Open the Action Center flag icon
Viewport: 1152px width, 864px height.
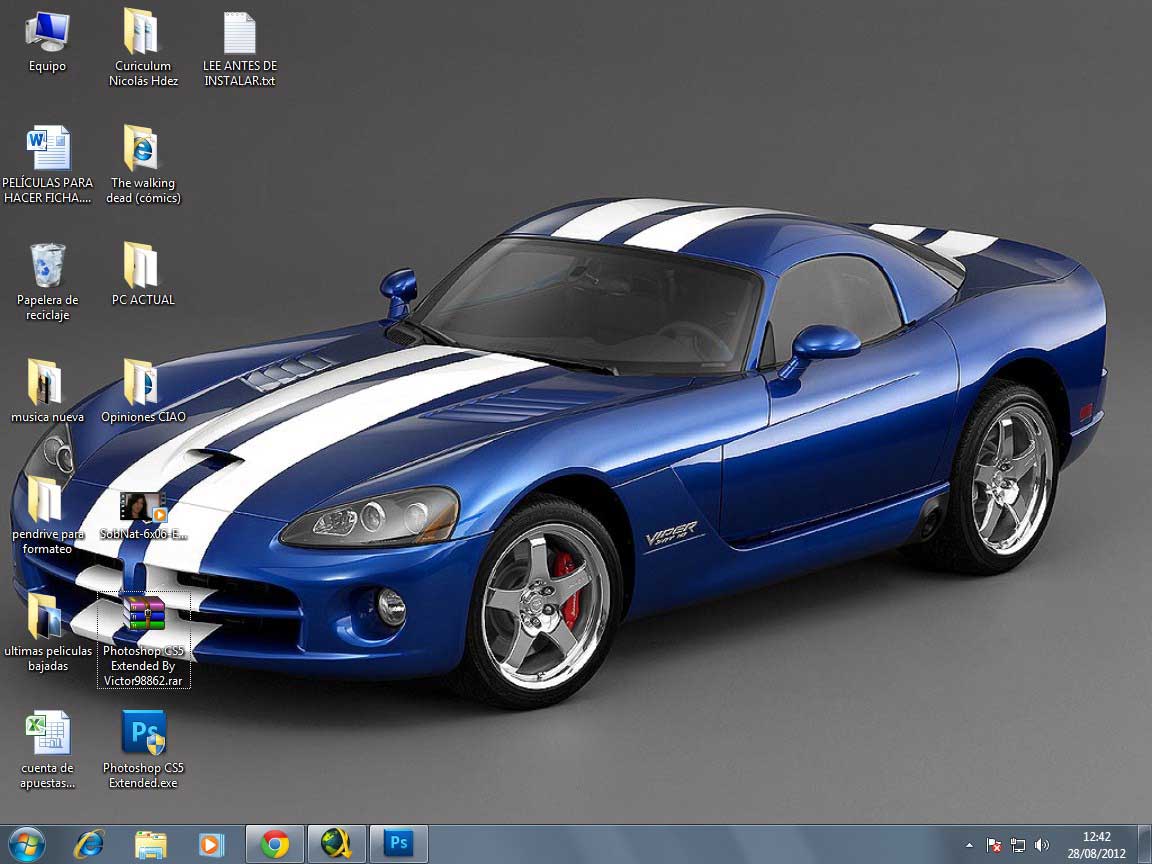(994, 845)
